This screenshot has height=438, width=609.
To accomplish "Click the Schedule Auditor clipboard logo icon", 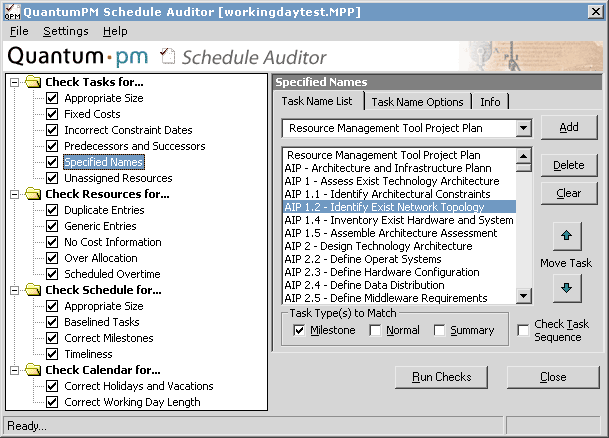I will click(x=168, y=56).
